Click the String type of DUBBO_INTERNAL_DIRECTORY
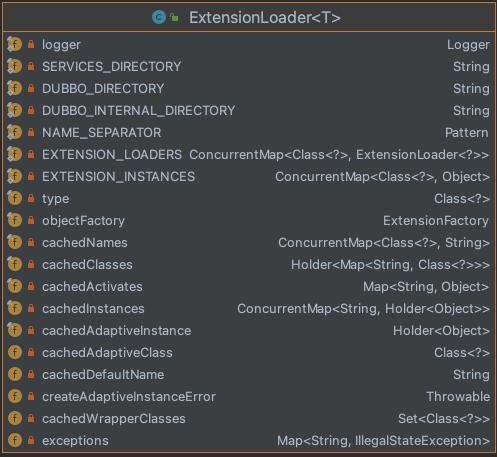Viewport: 497px width, 457px height. tap(471, 111)
